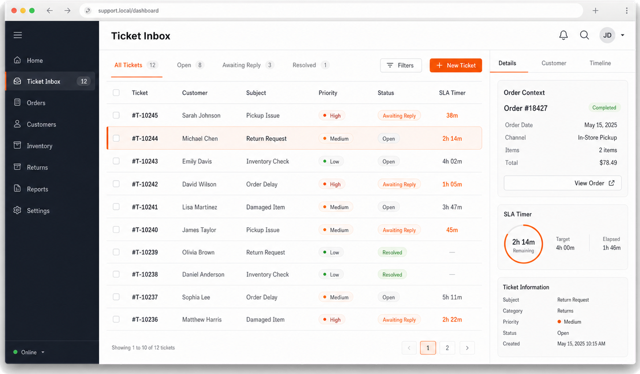Select the Timeline panel tab
Image resolution: width=640 pixels, height=374 pixels.
600,63
